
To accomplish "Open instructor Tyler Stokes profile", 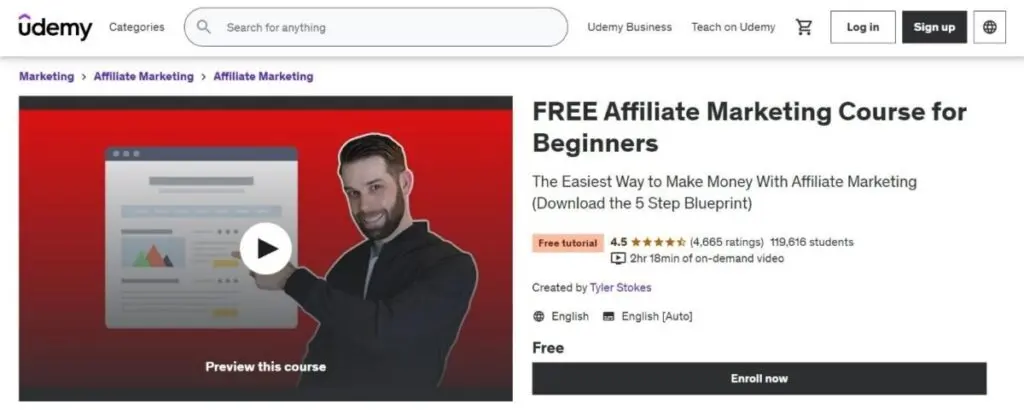I will pos(620,287).
